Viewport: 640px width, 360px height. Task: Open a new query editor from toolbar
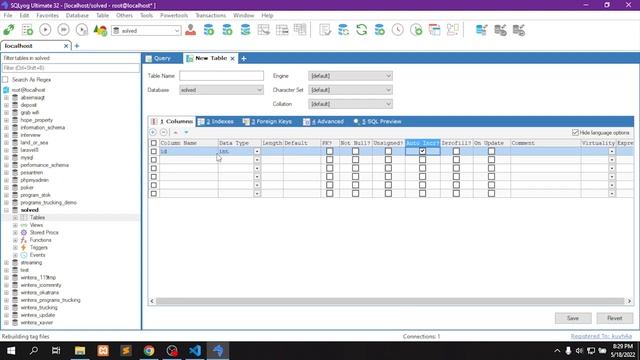(x=27, y=30)
